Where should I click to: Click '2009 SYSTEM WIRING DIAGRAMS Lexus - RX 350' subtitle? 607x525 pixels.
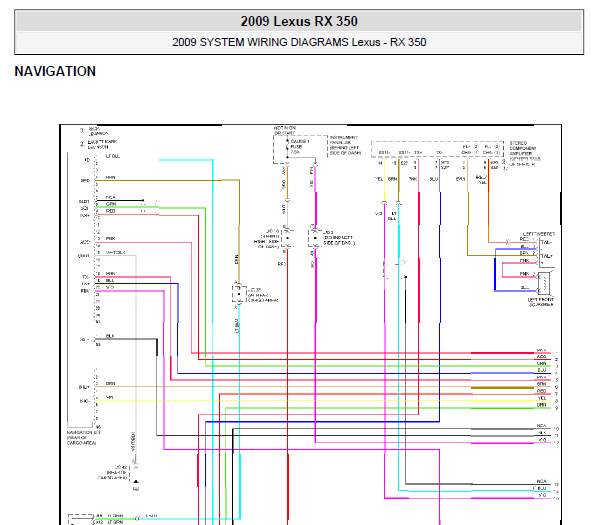click(299, 42)
